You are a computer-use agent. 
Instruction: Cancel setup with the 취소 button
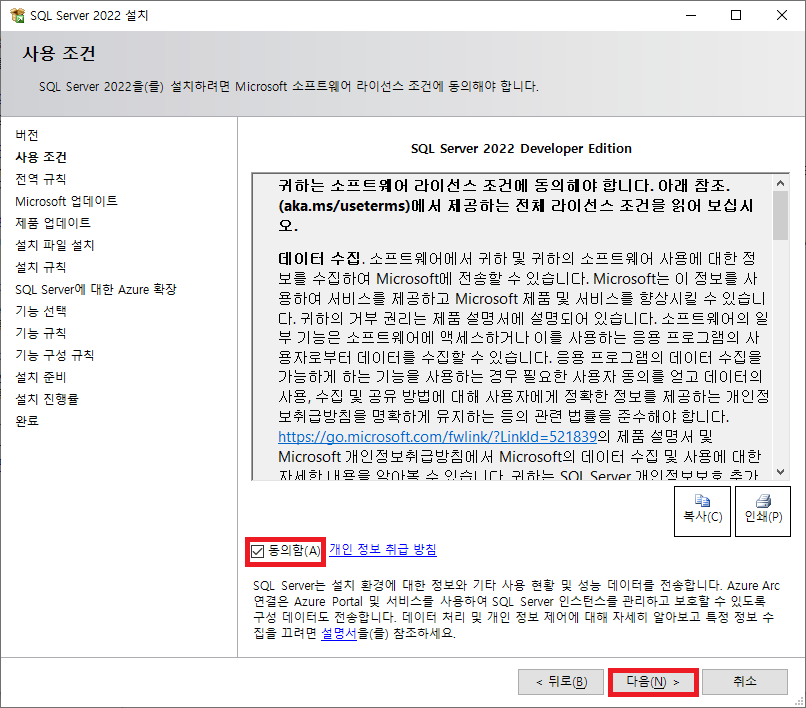point(745,682)
